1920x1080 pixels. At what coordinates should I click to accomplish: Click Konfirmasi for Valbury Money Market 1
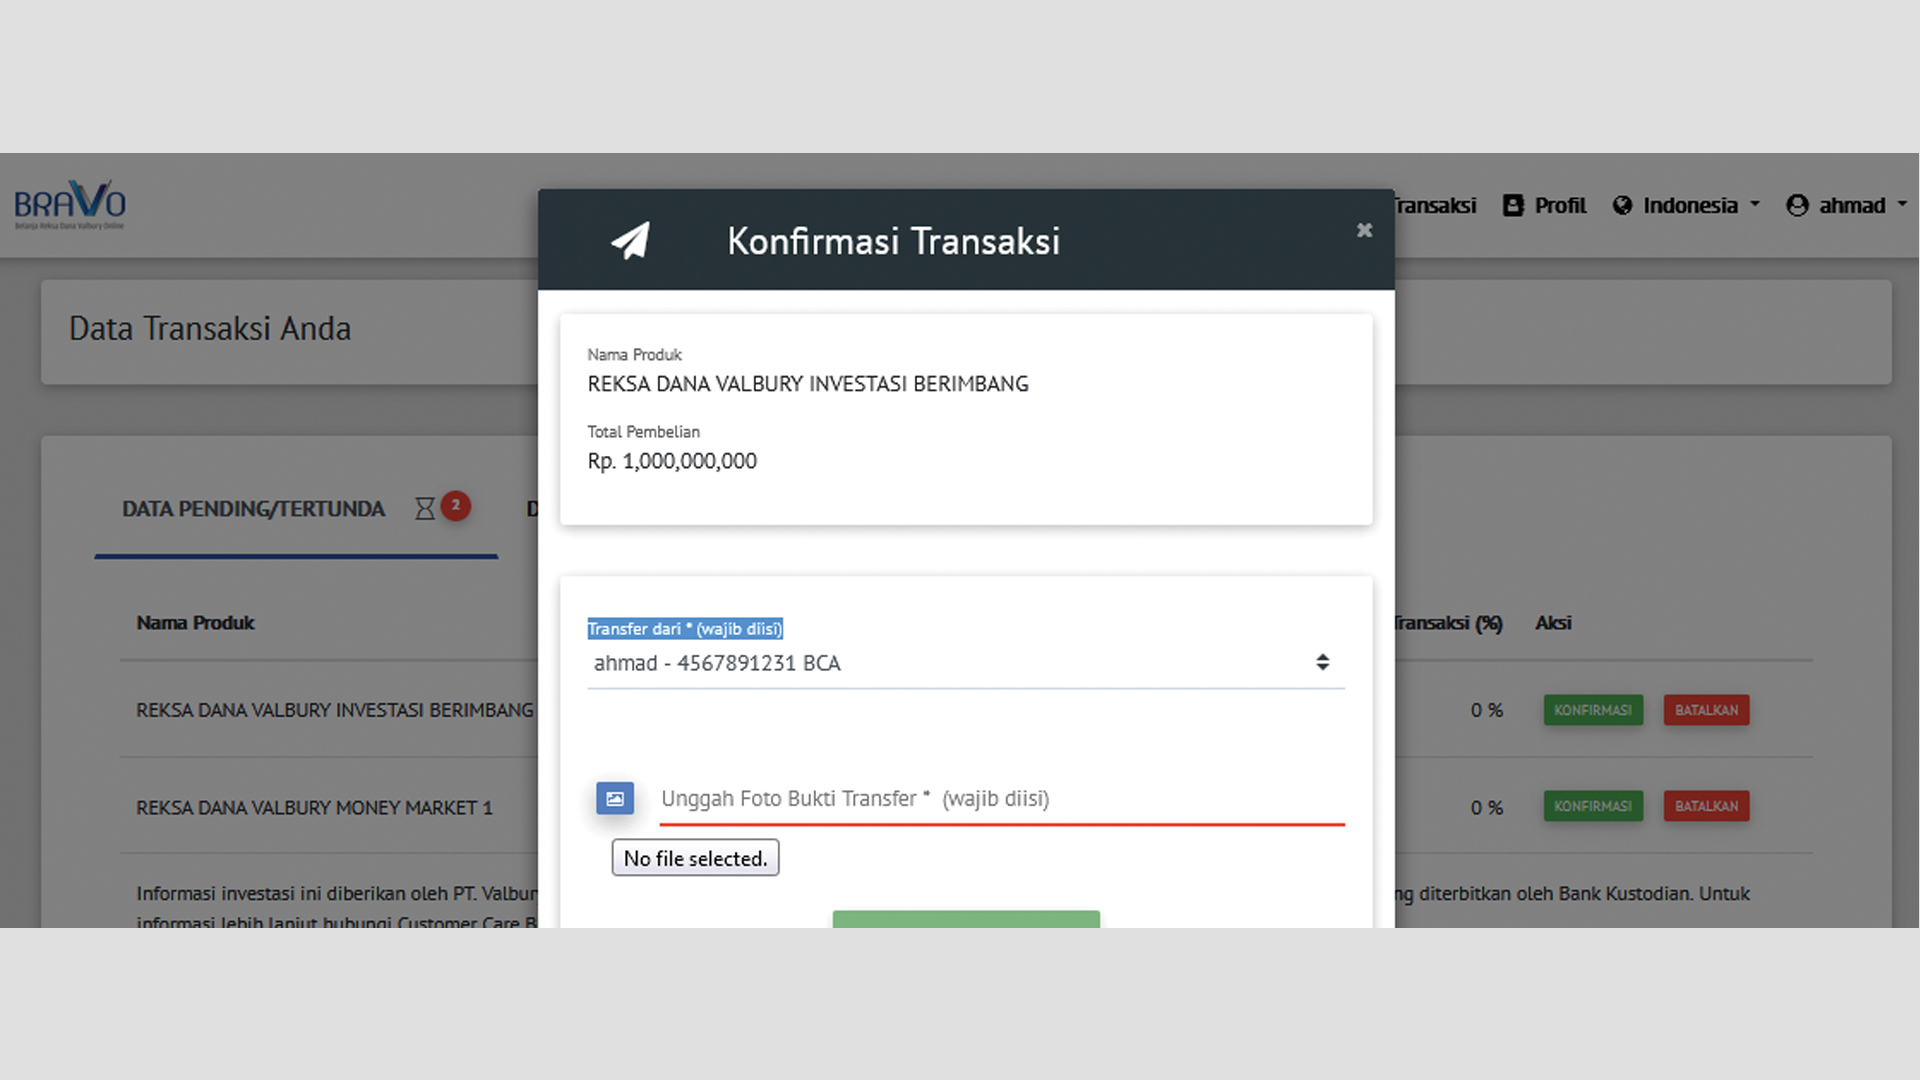point(1592,806)
